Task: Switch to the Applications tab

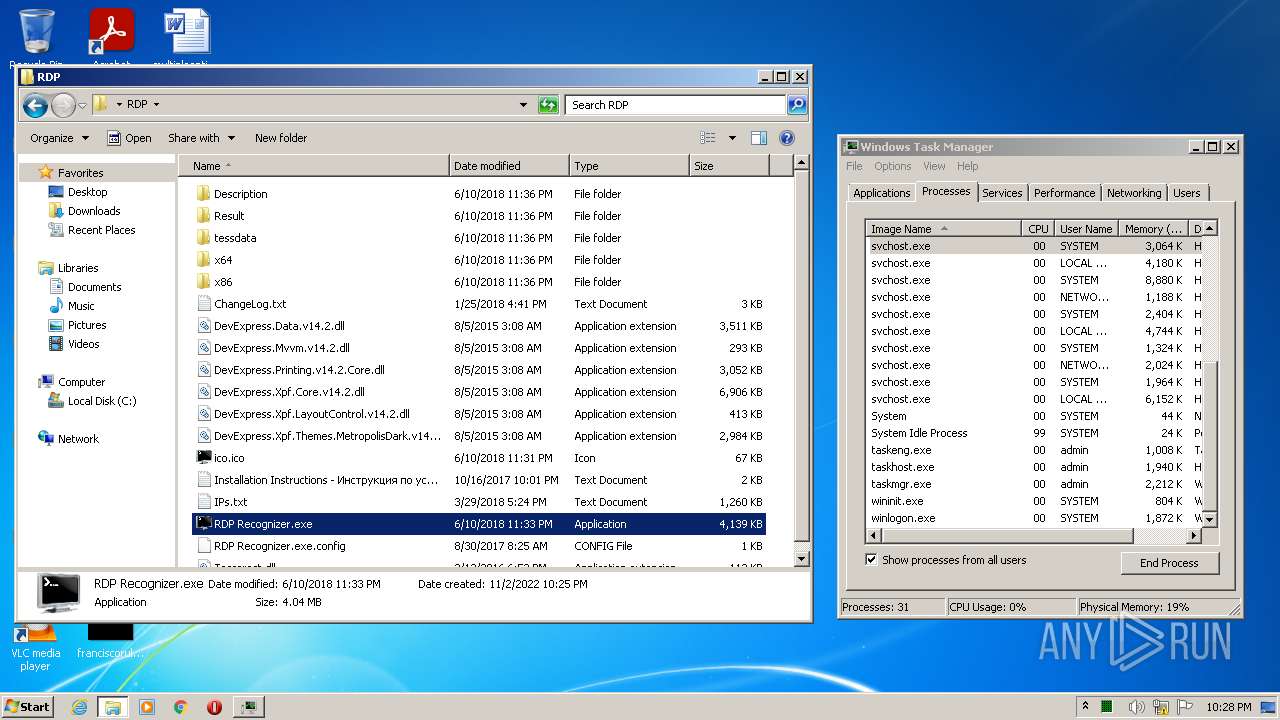Action: point(881,193)
